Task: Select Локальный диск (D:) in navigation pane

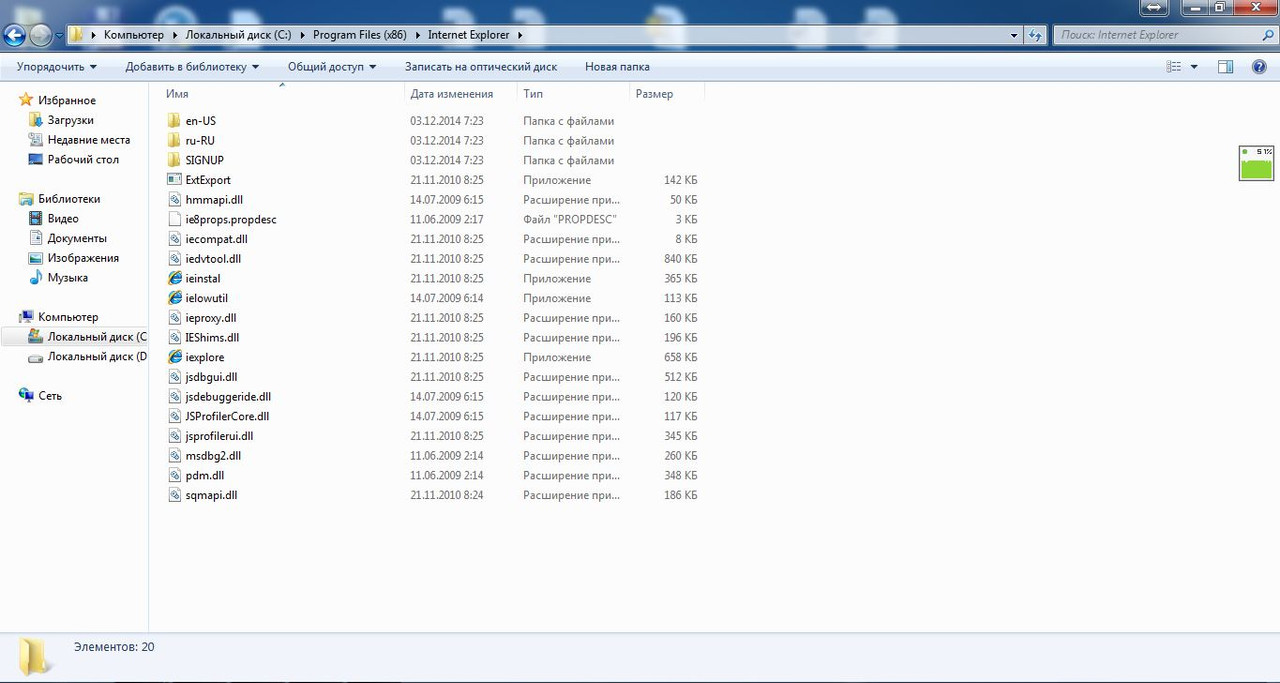Action: click(97, 356)
